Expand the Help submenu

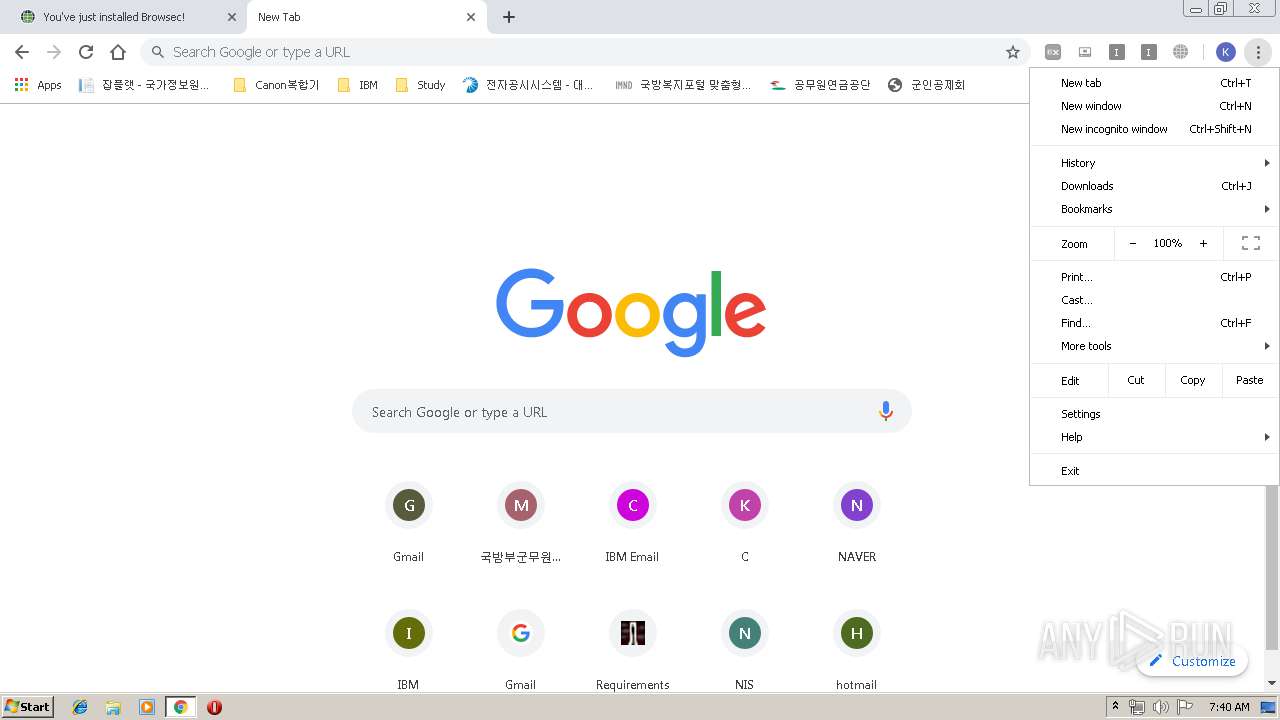[x=1154, y=437]
